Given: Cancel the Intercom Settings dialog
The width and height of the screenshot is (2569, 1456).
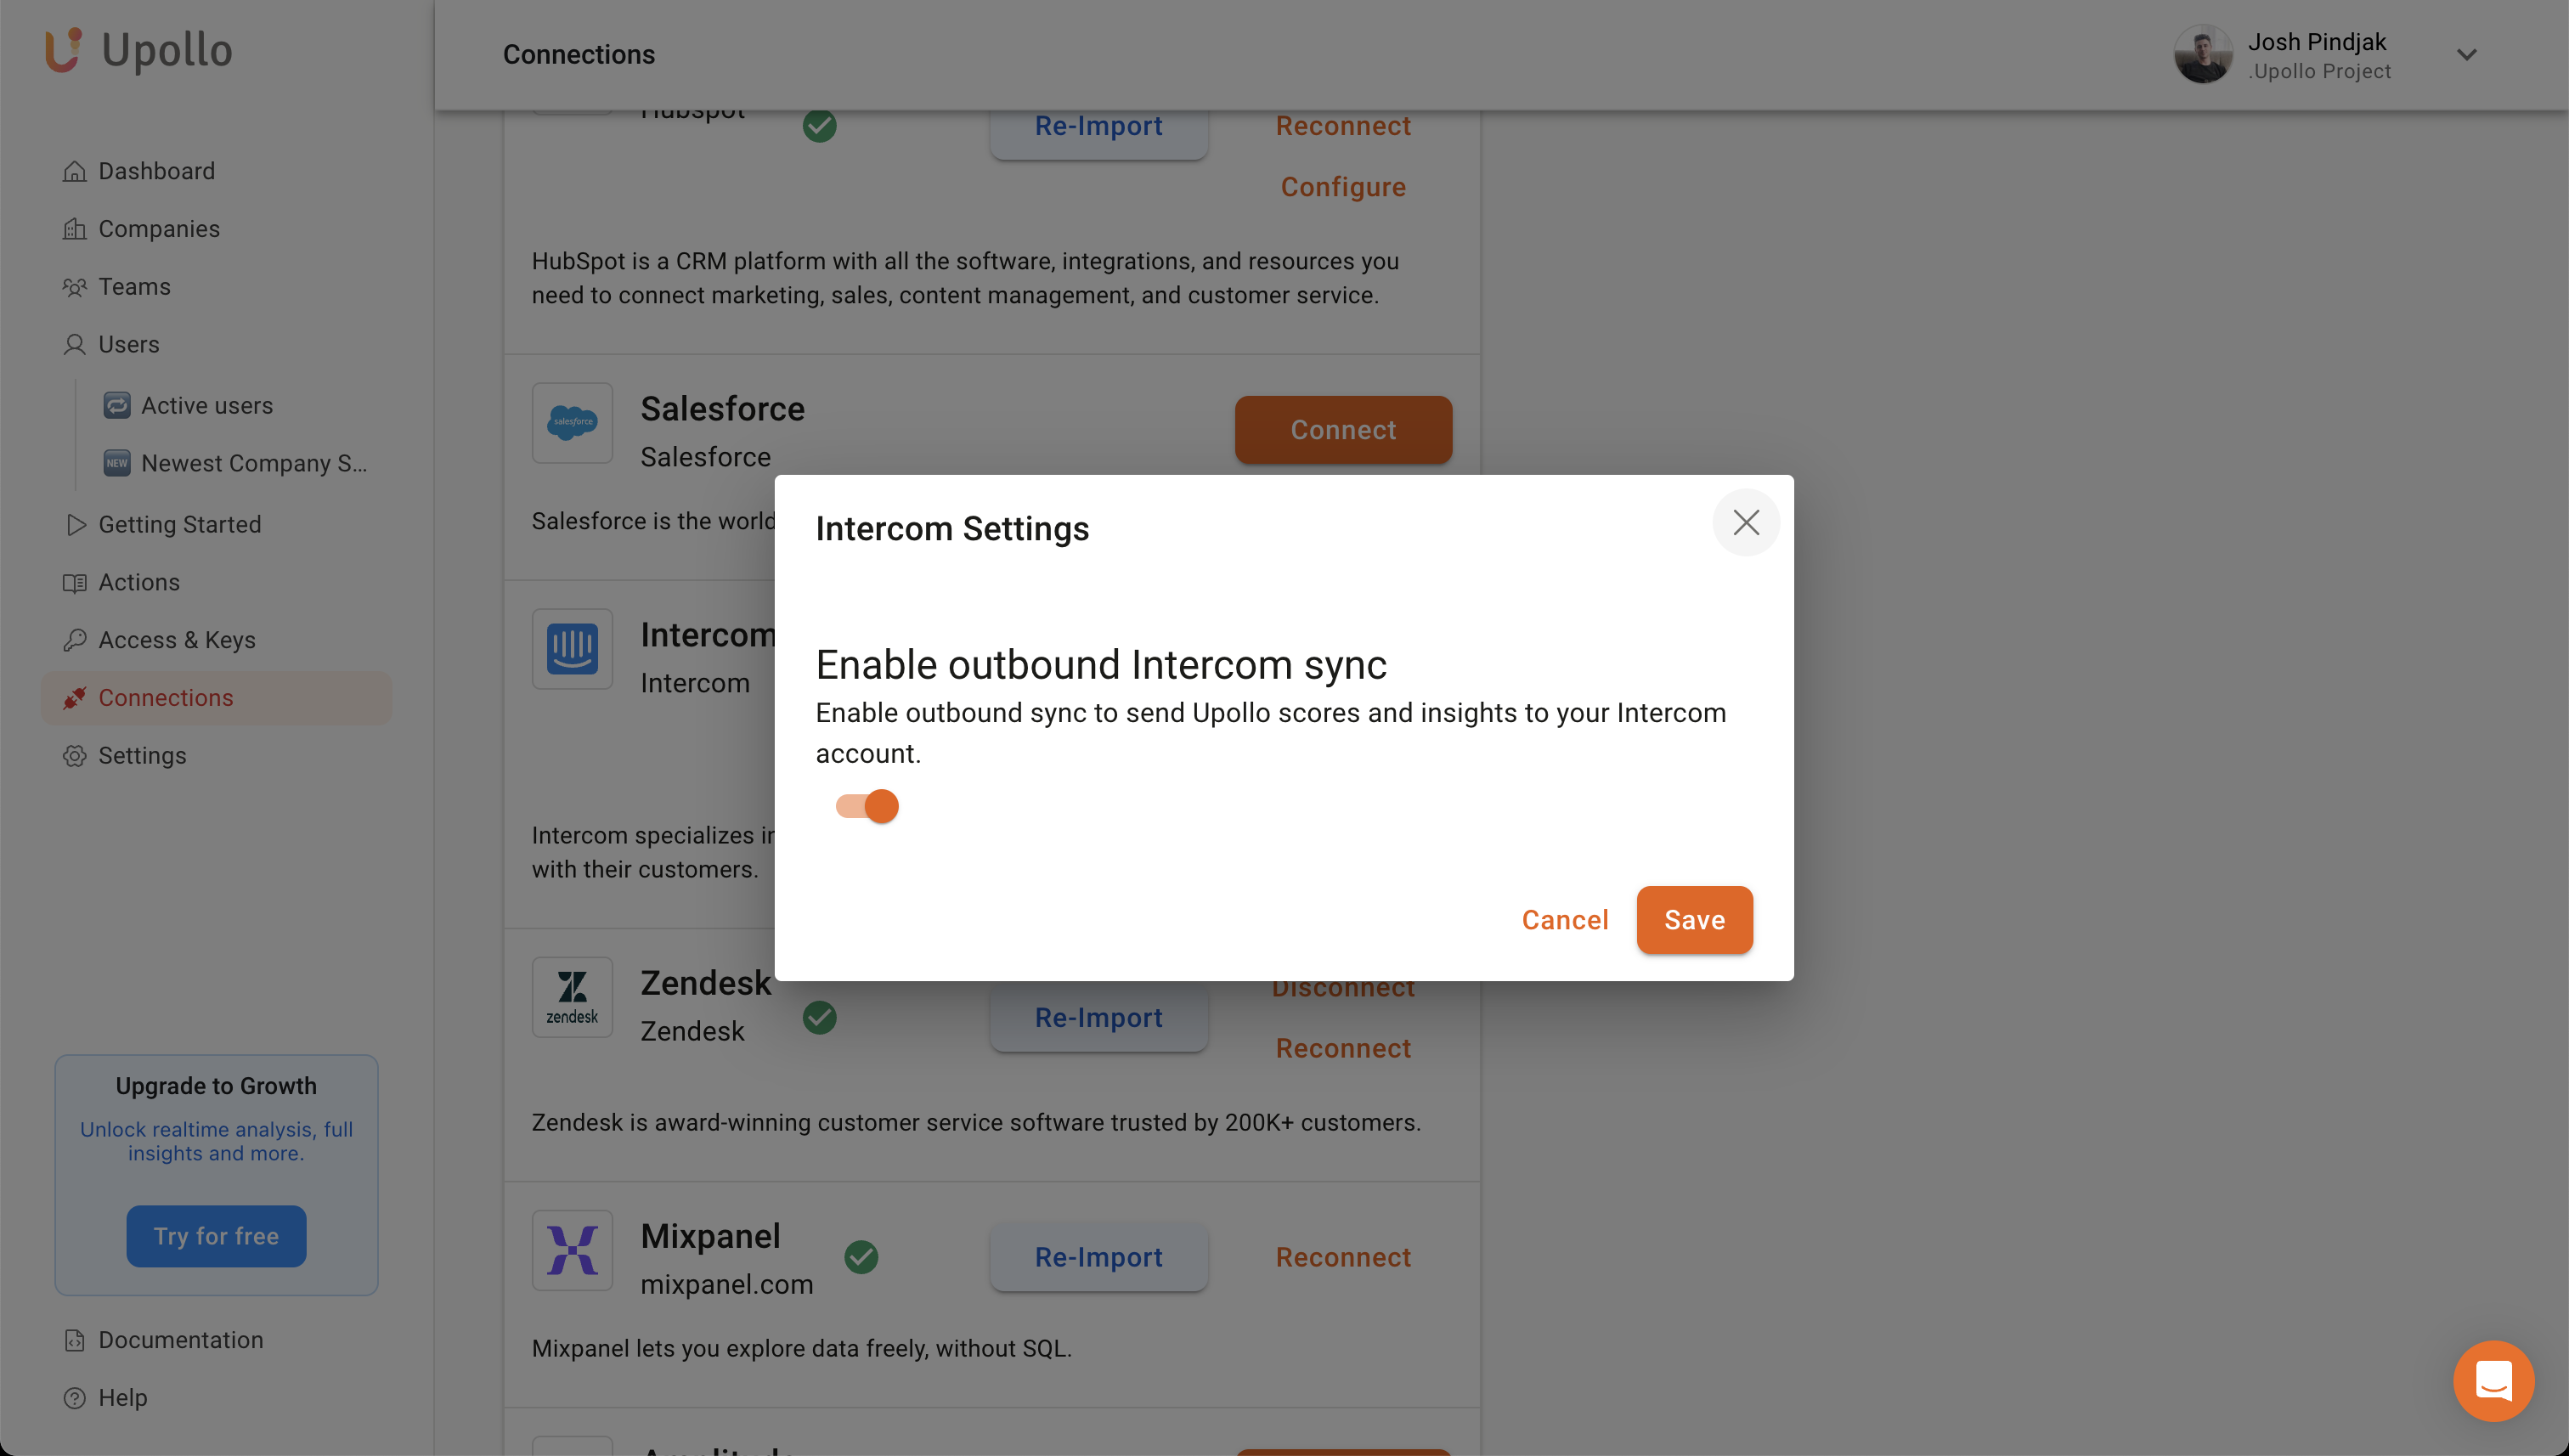Looking at the screenshot, I should coord(1565,920).
